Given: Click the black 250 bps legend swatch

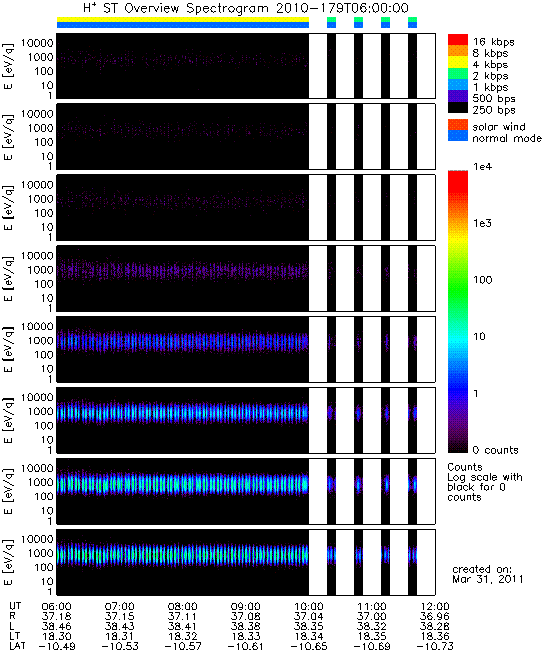Looking at the screenshot, I should click(458, 107).
